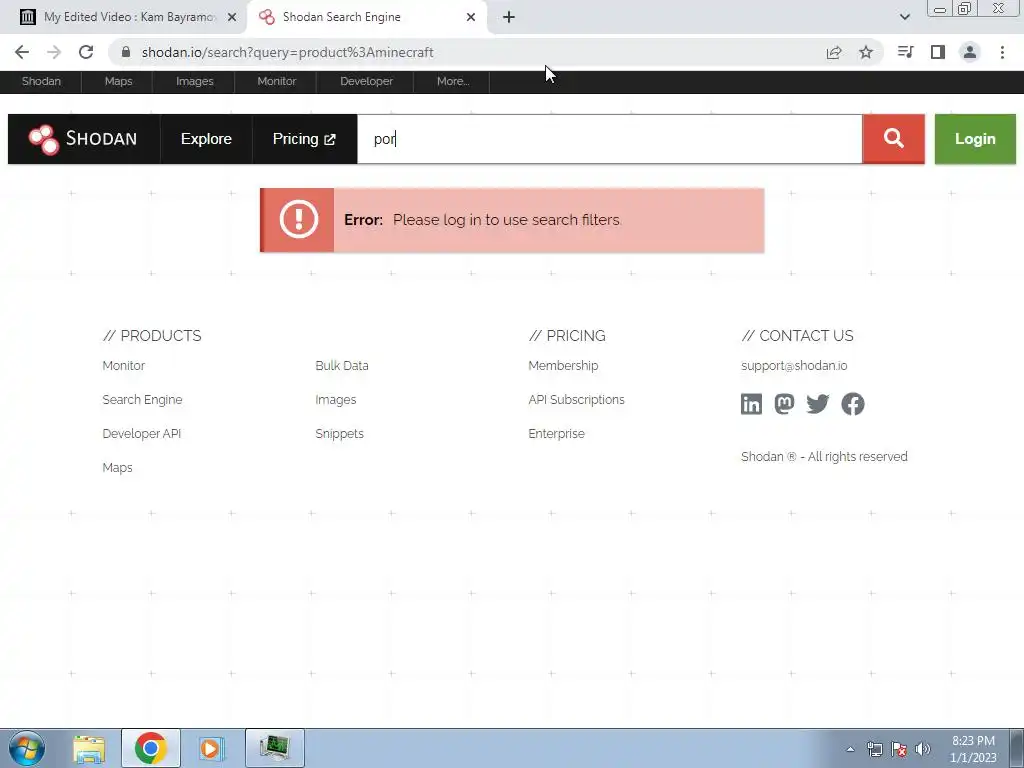Open Developer in the top black bar
The height and width of the screenshot is (768, 1024).
(x=366, y=82)
